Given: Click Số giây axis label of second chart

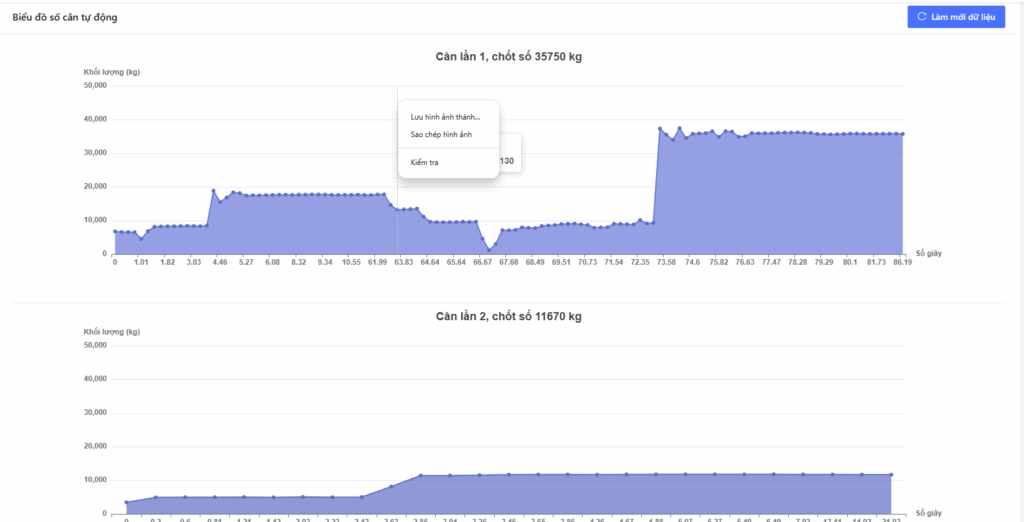Looking at the screenshot, I should point(928,514).
